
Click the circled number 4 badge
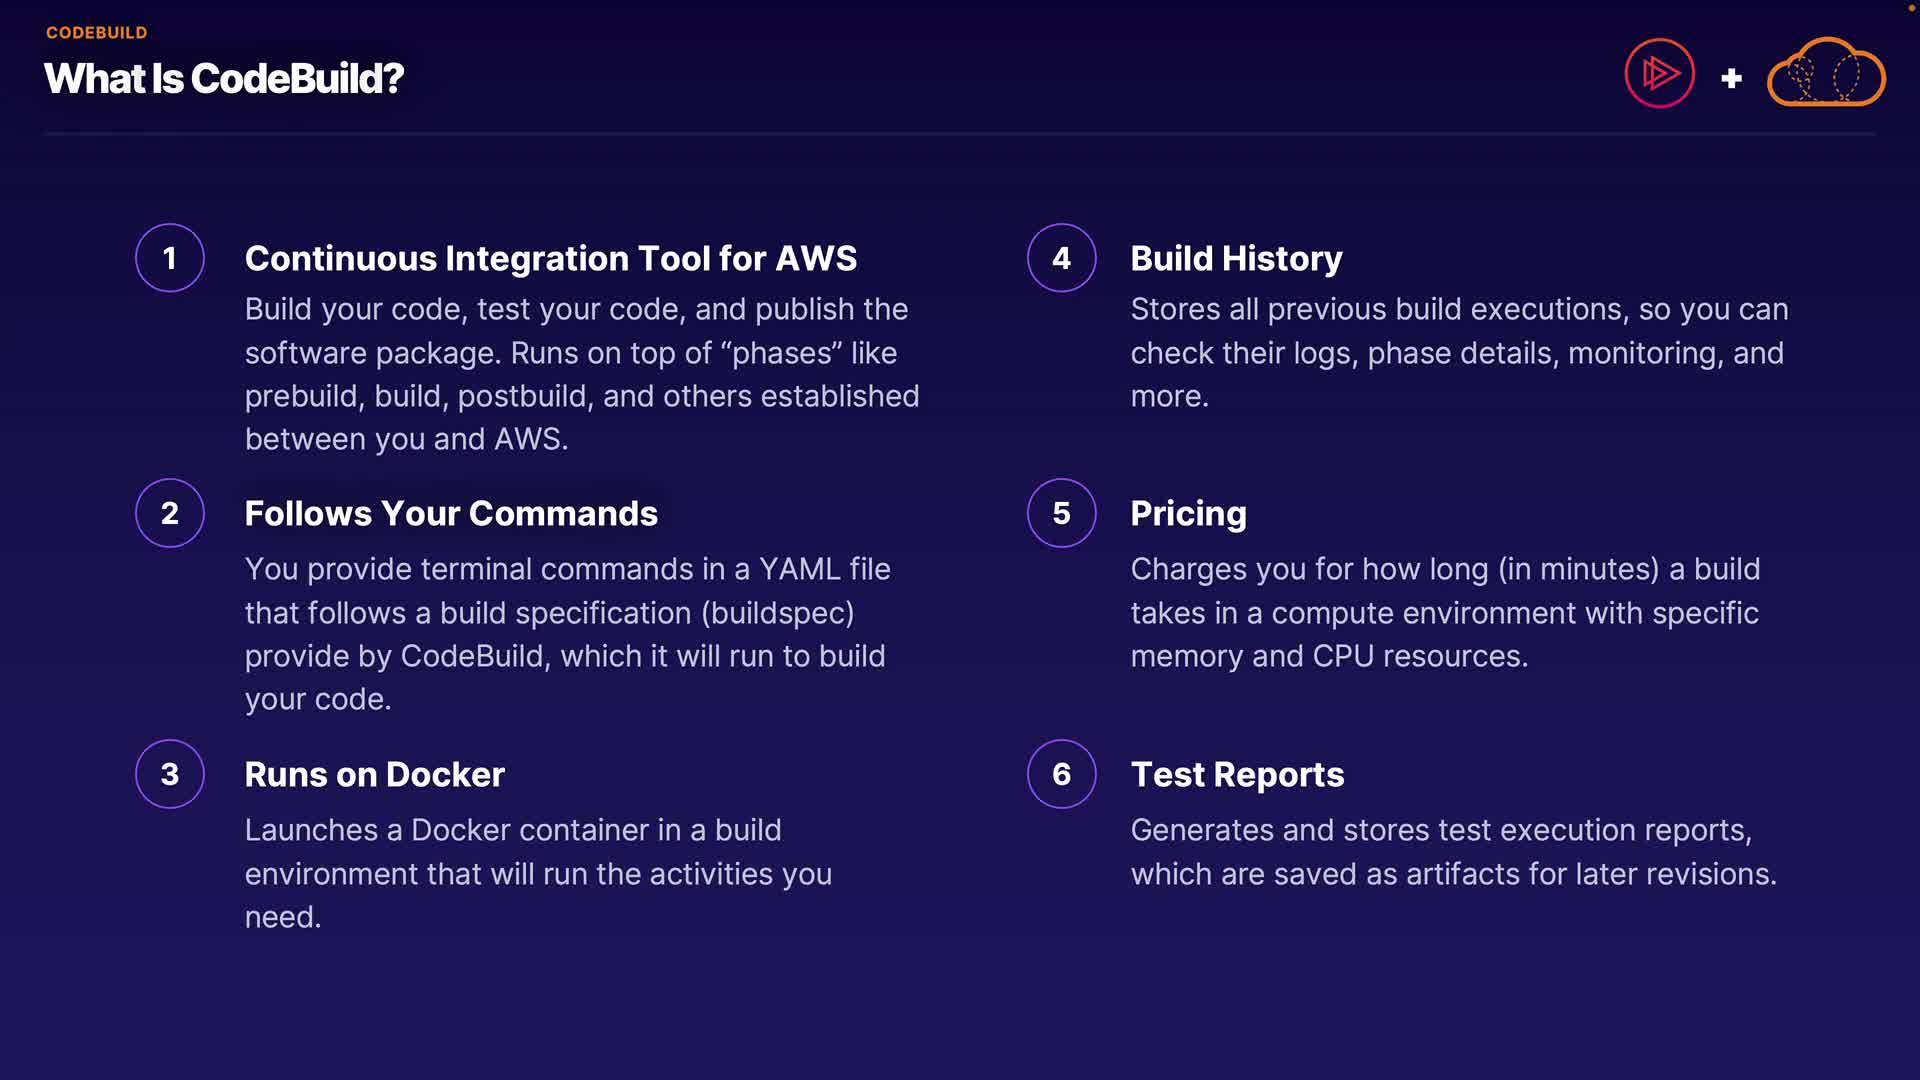1061,258
